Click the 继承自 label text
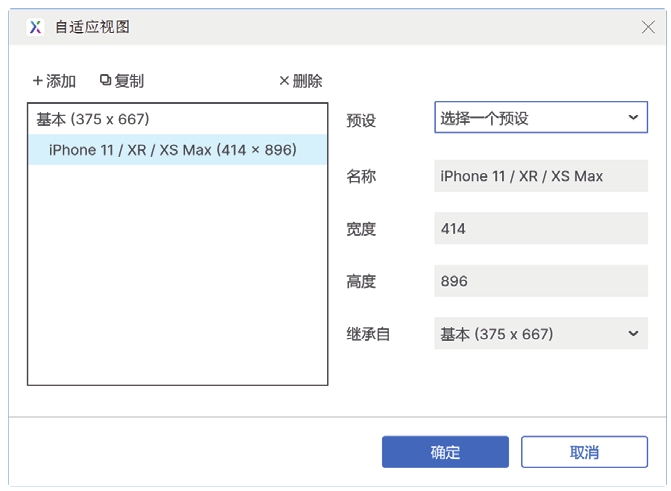Image resolution: width=671 pixels, height=491 pixels. 368,334
